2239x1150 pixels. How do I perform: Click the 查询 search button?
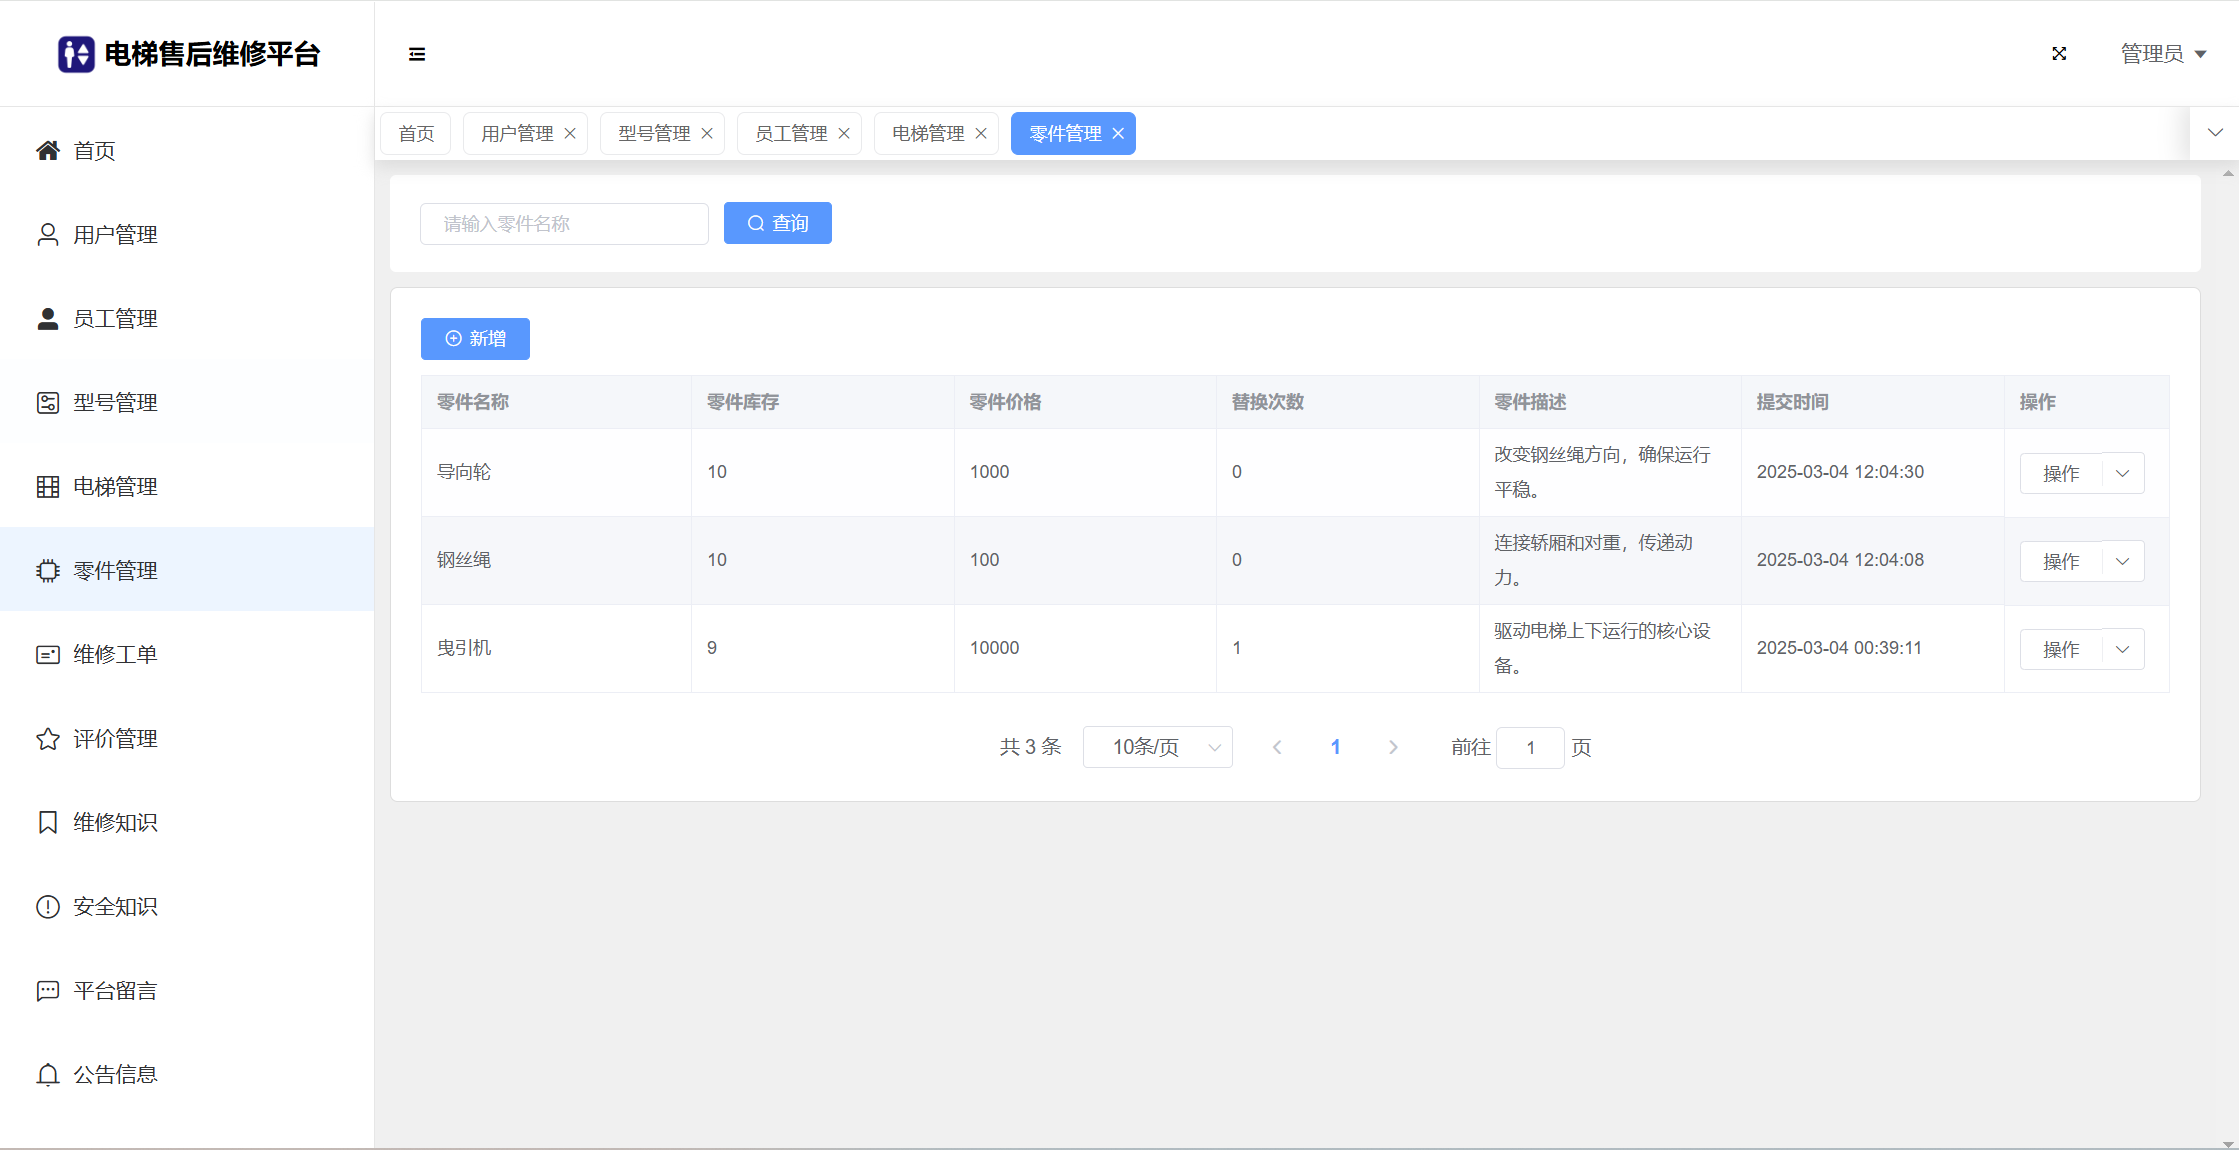(x=777, y=224)
